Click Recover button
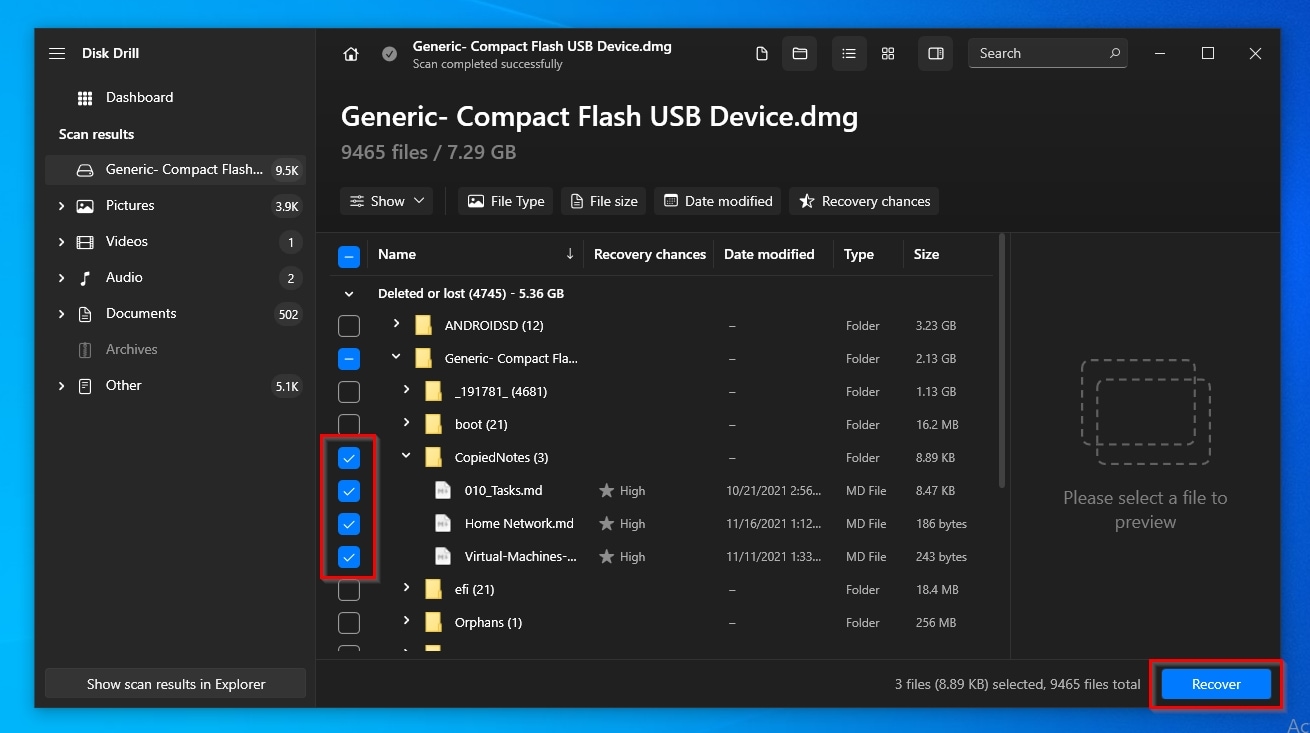The image size is (1310, 733). coord(1216,684)
